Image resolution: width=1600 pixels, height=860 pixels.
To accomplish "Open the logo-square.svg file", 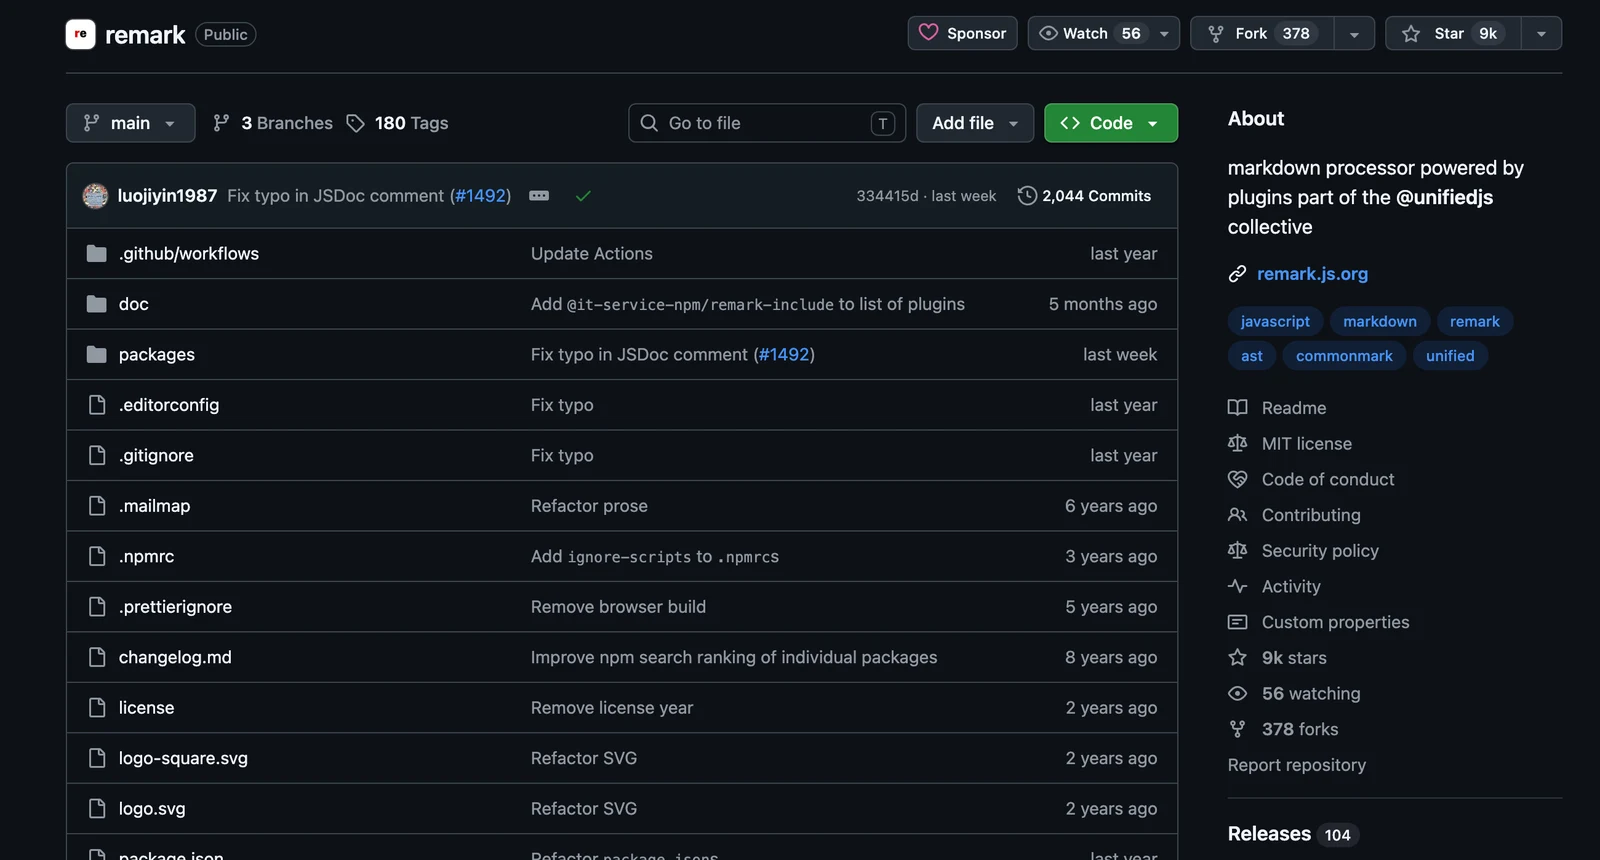I will [183, 758].
